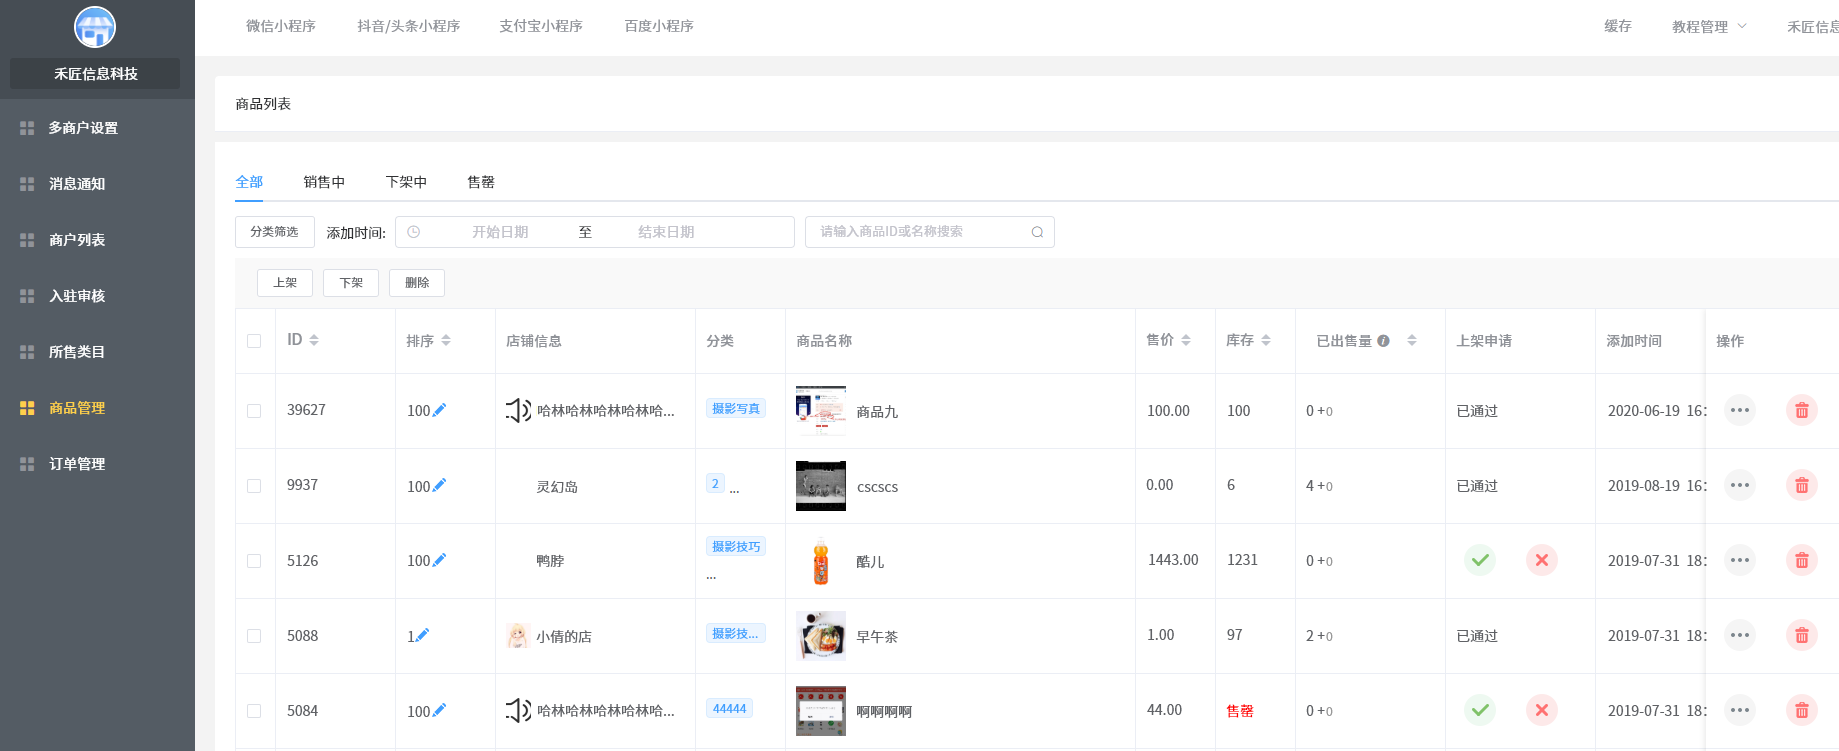1839x751 pixels.
Task: Click the store logo icon above 禾匠信息科技
Action: point(95,27)
